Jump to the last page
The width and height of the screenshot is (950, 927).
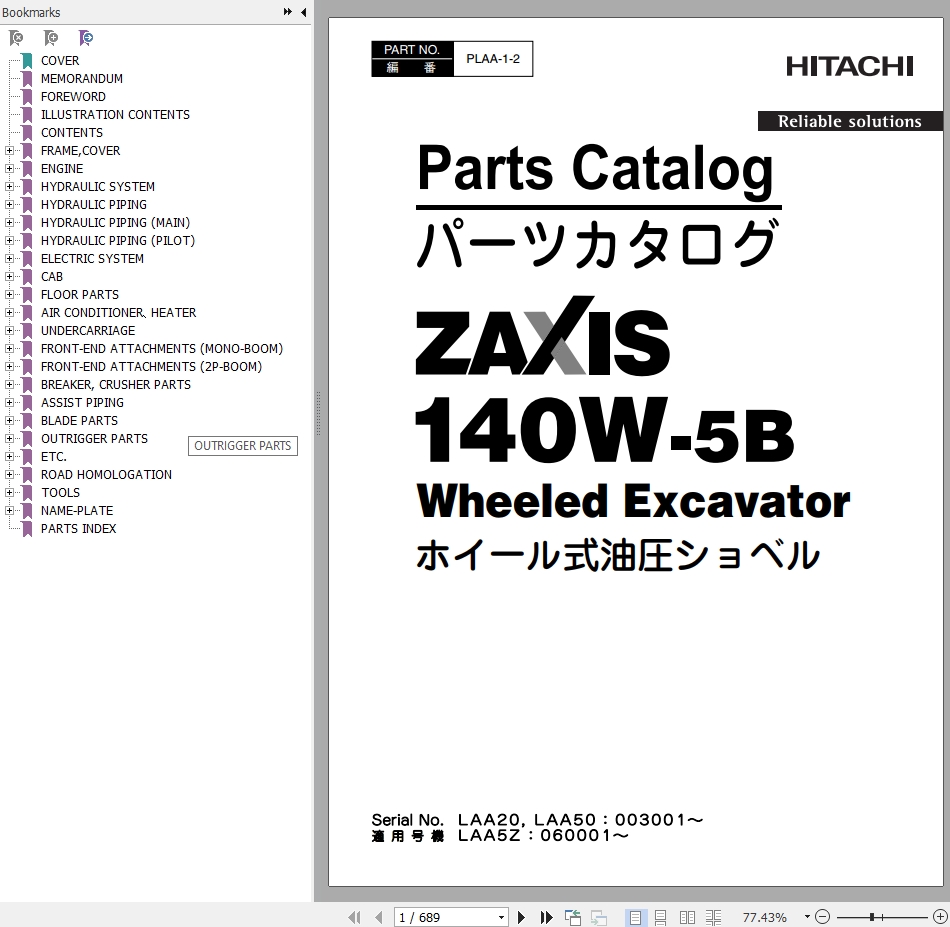coord(546,917)
